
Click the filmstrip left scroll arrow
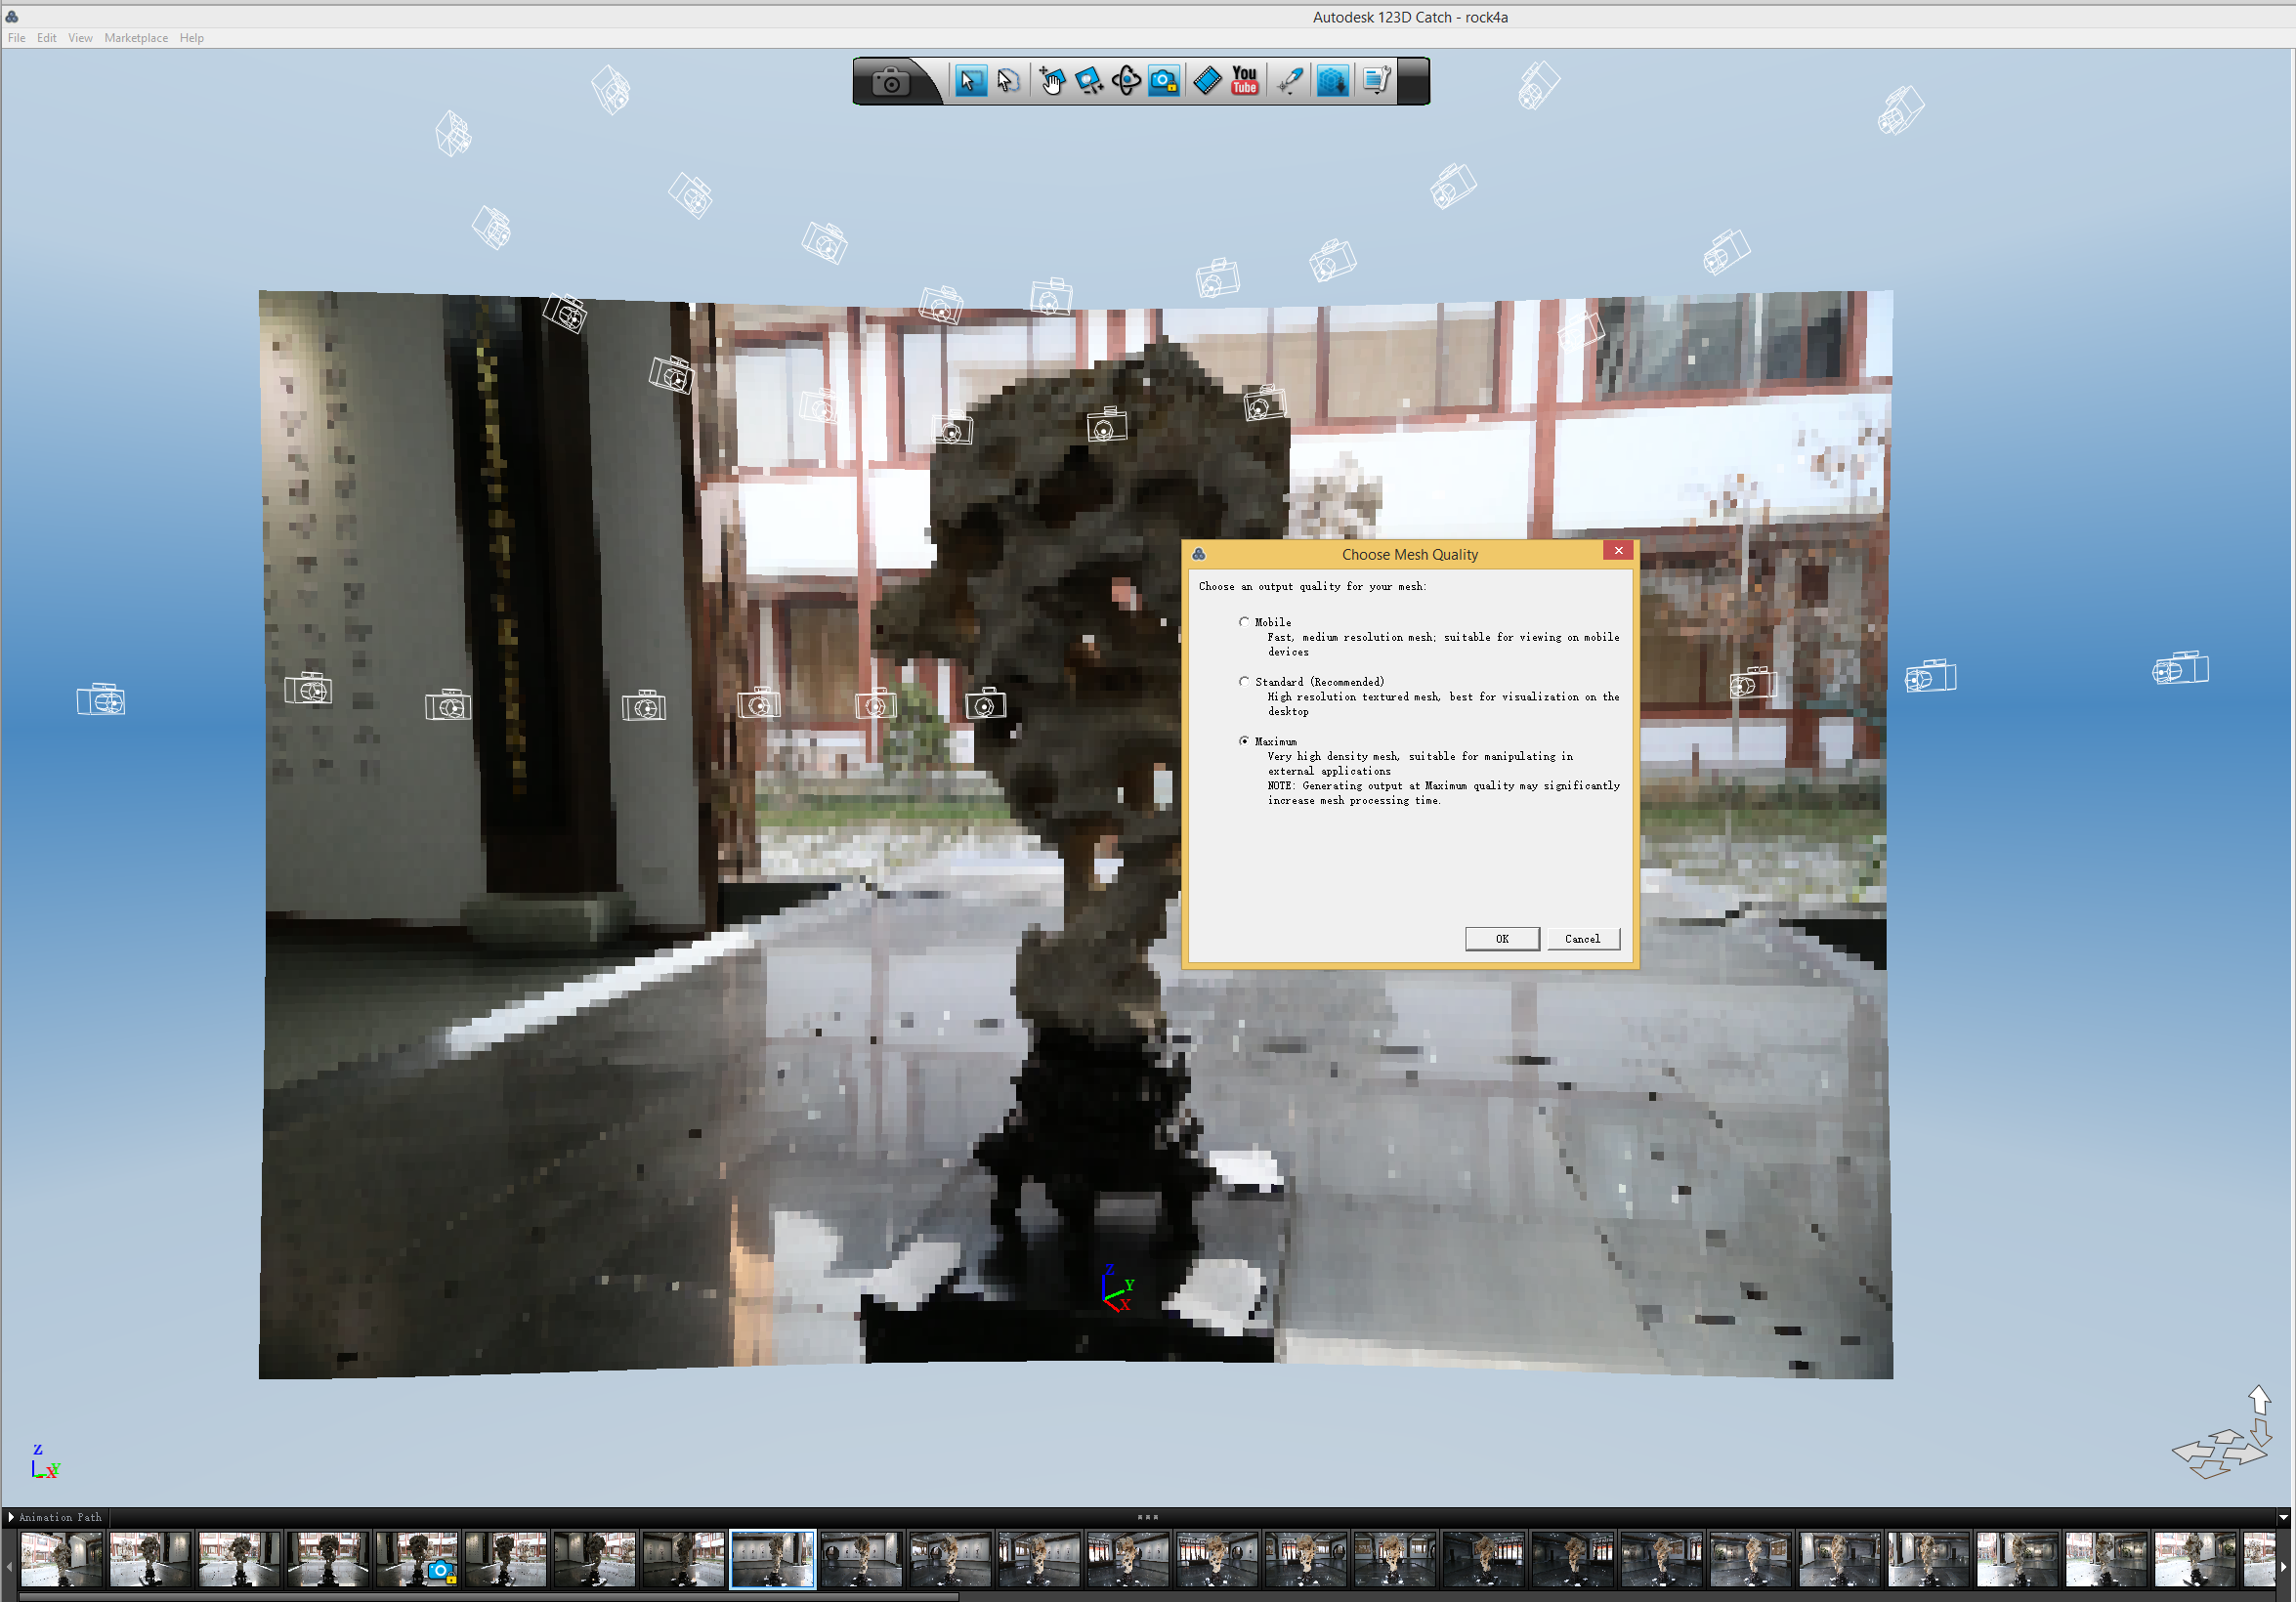[x=9, y=1565]
